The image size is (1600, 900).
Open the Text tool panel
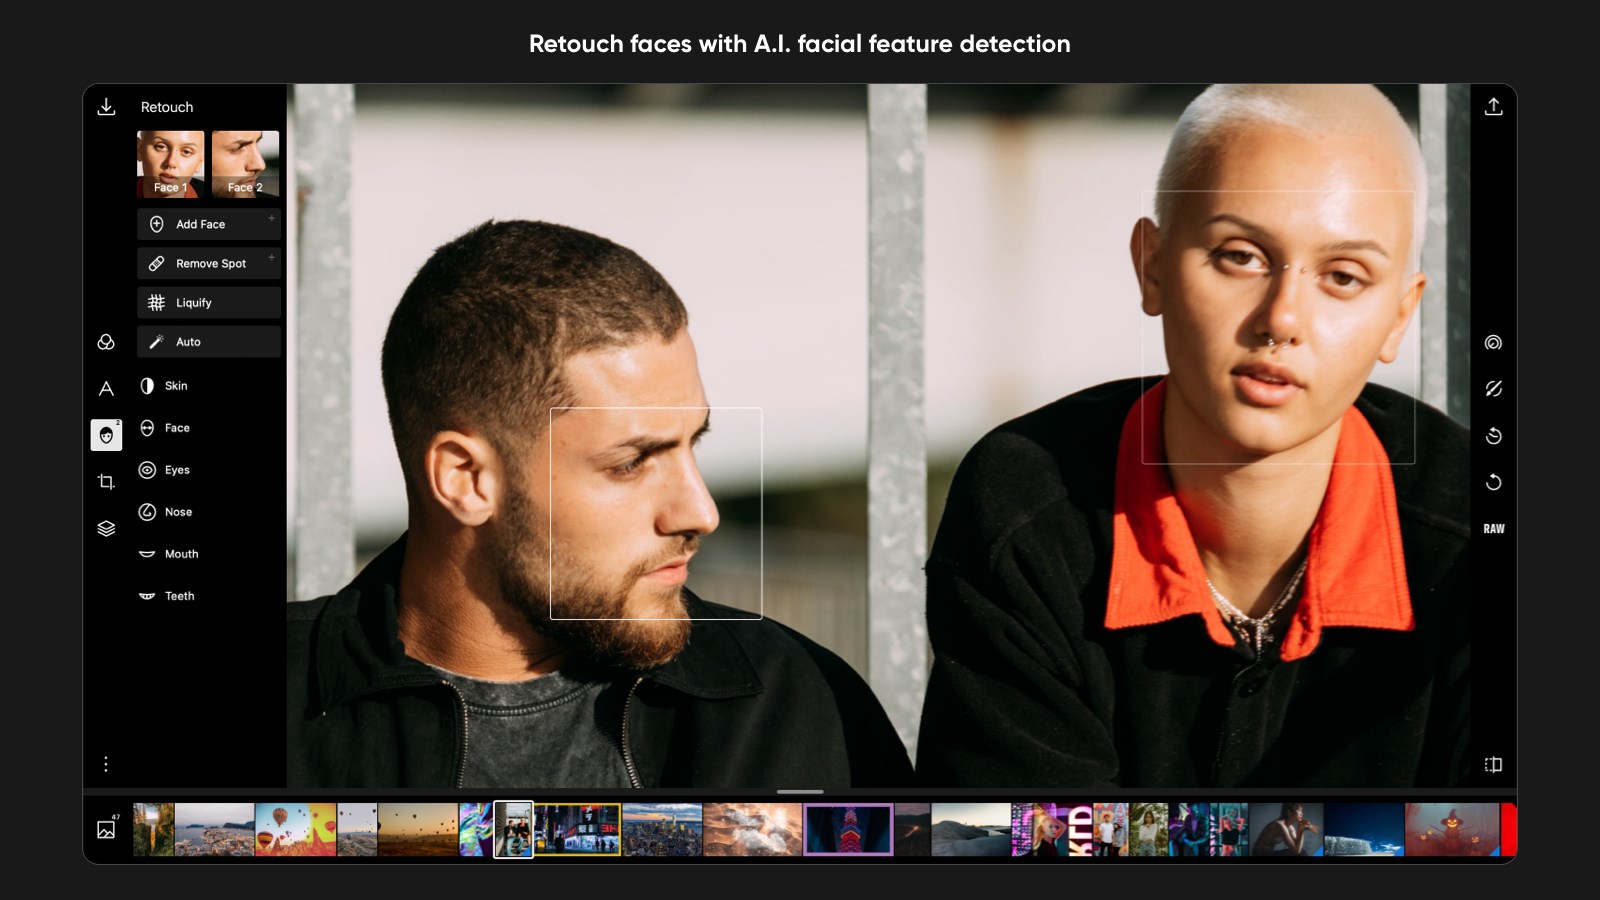[106, 389]
